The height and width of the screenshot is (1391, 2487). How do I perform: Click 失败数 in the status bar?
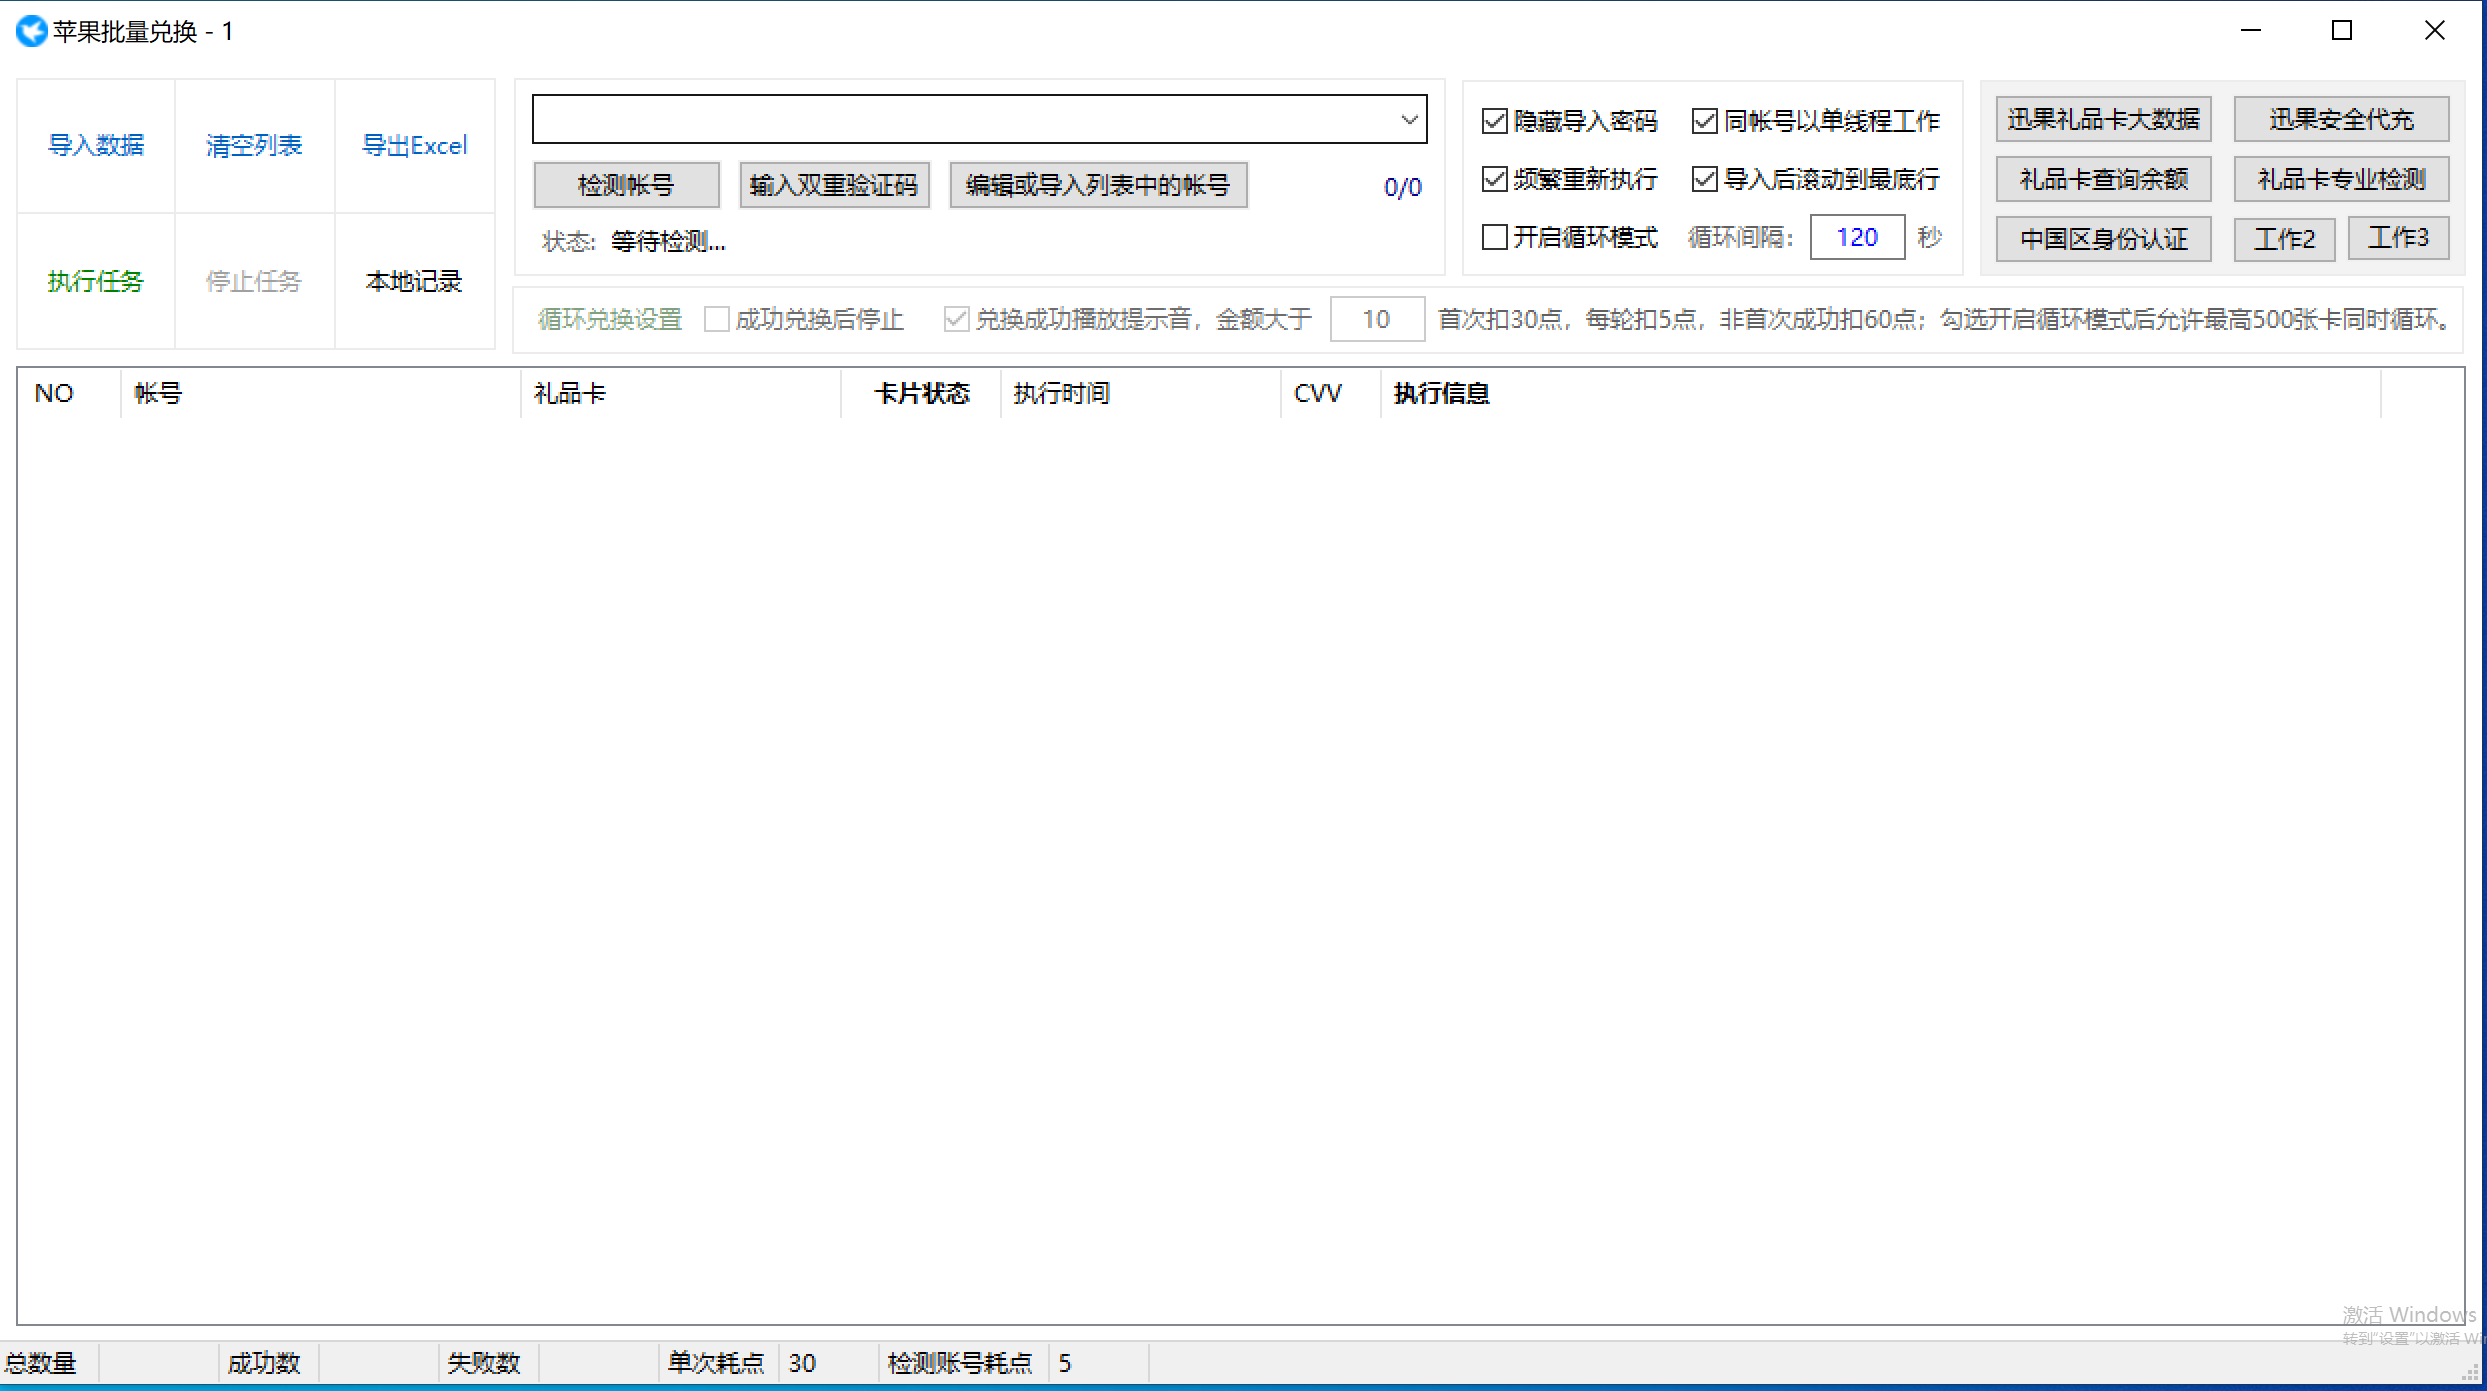click(484, 1363)
